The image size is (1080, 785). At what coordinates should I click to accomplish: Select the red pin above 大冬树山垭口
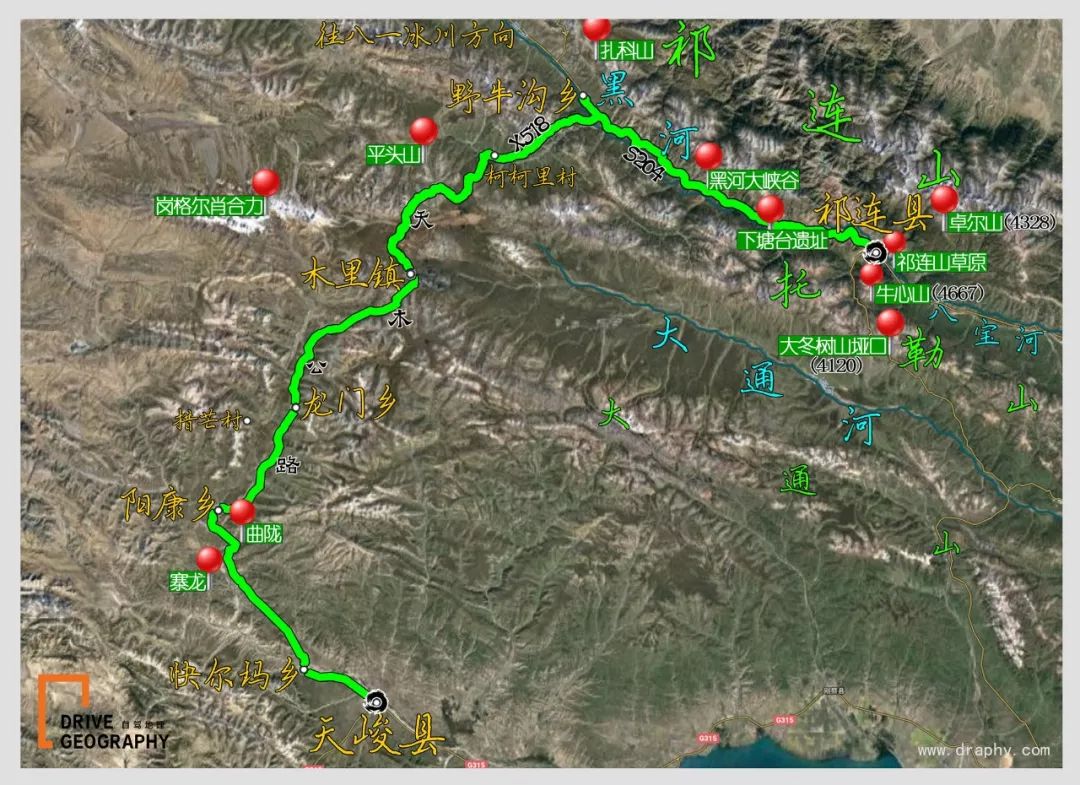[891, 322]
